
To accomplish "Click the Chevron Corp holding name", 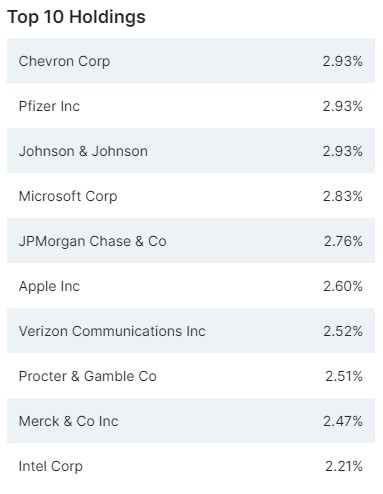I will tap(64, 61).
